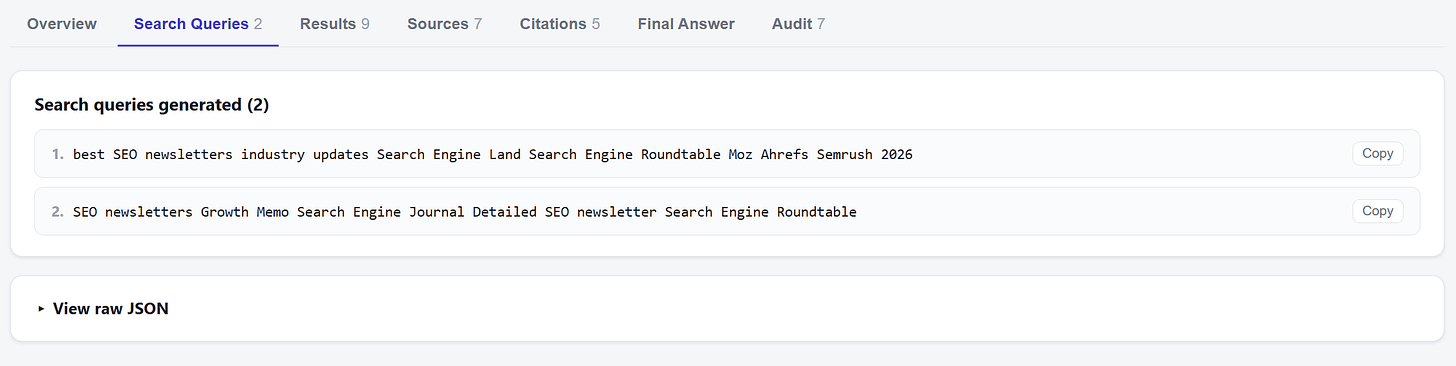Click the count 7 next to Audit

coord(821,24)
